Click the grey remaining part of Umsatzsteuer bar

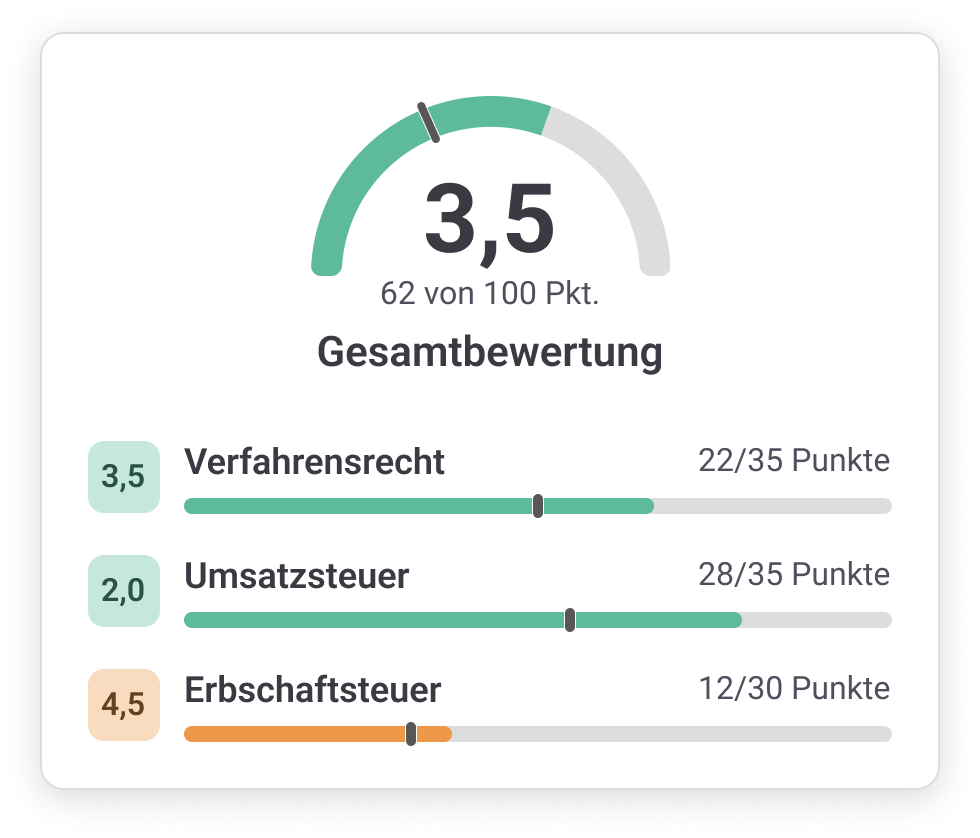(x=815, y=620)
